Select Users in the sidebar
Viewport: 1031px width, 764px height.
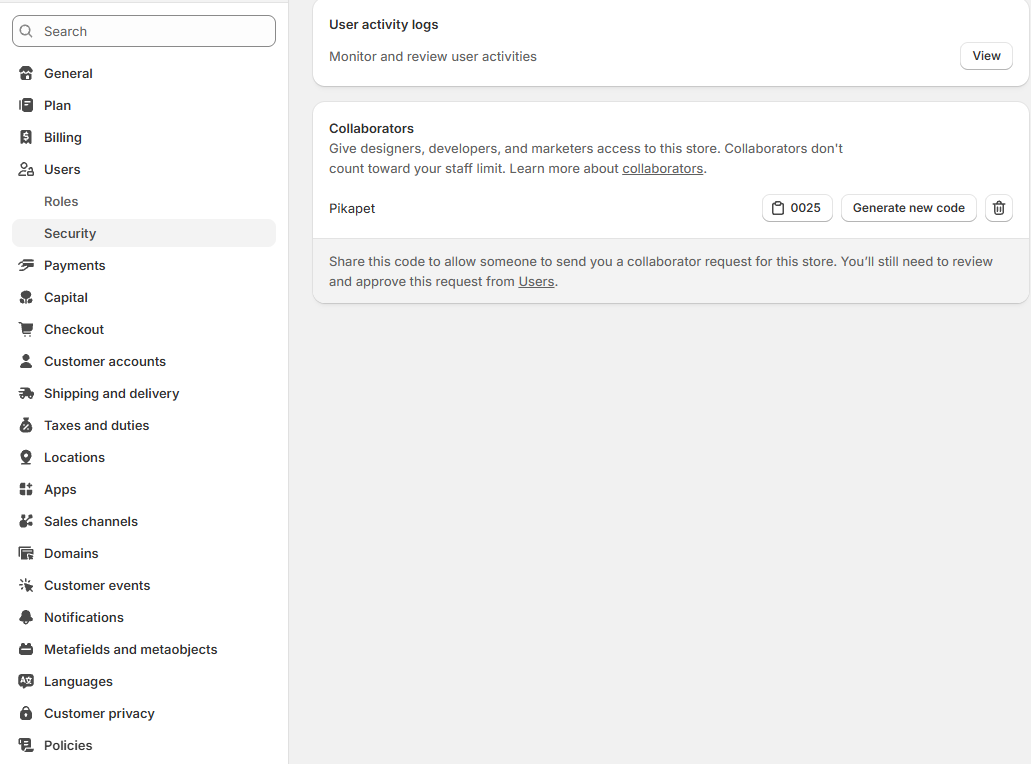(x=143, y=169)
